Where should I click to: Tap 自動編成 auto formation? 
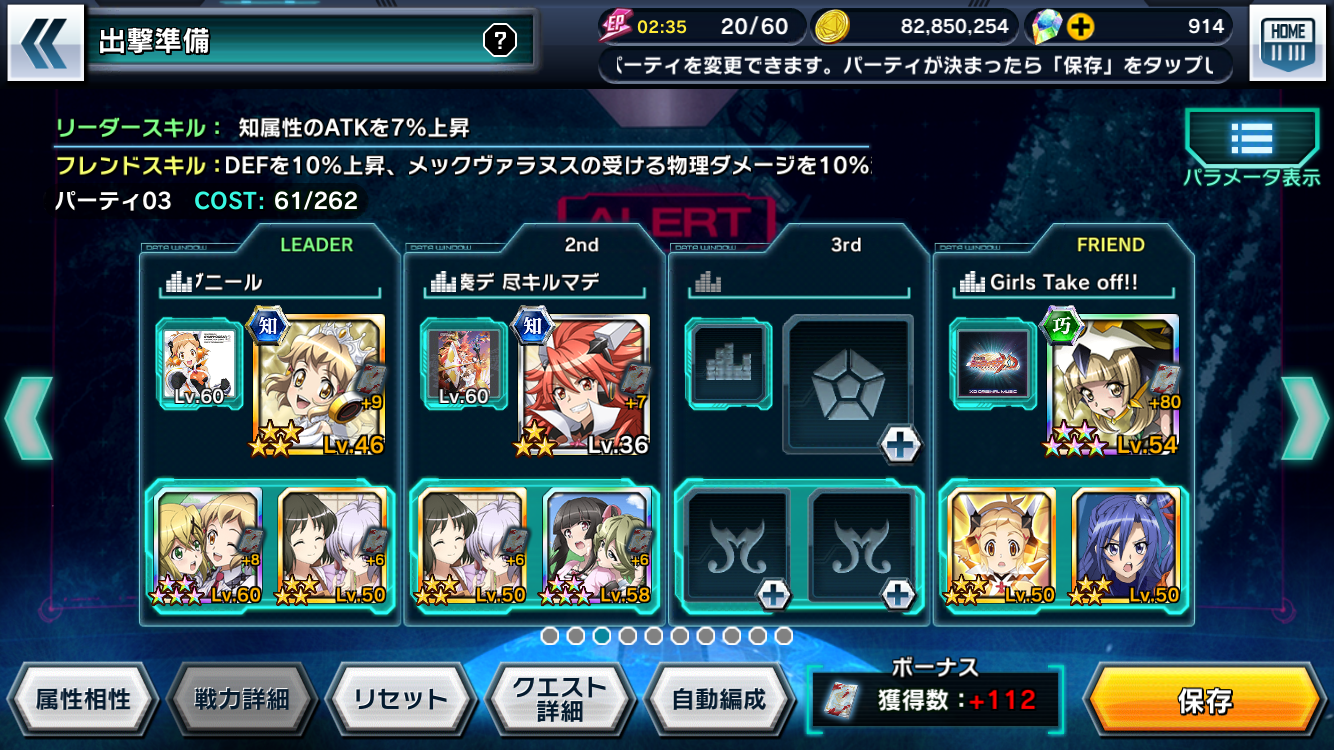coord(718,699)
